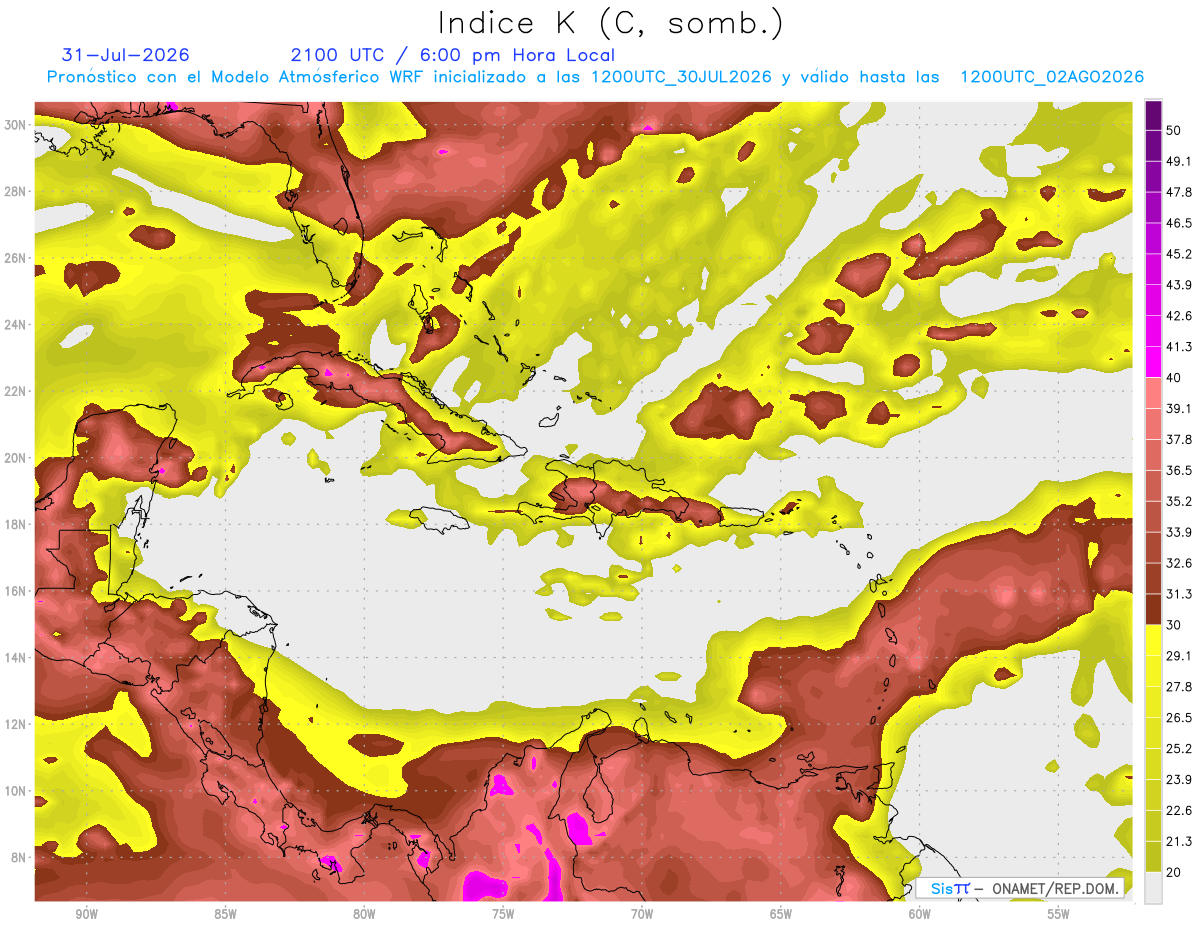Screen dimensions: 1200x927
Task: Click the "80W" longitude label
Action: pos(364,915)
